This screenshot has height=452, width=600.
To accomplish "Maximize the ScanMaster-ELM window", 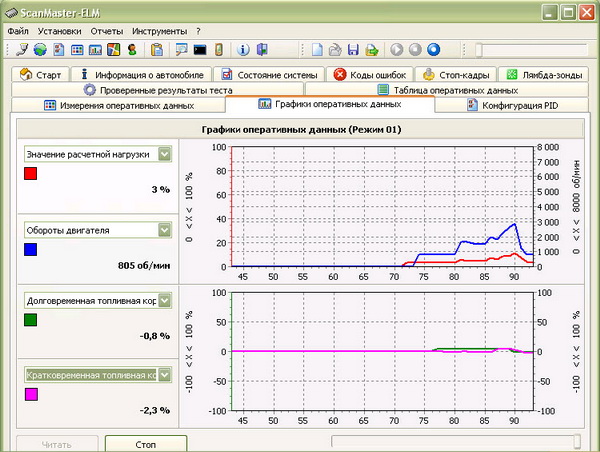I will click(x=568, y=13).
